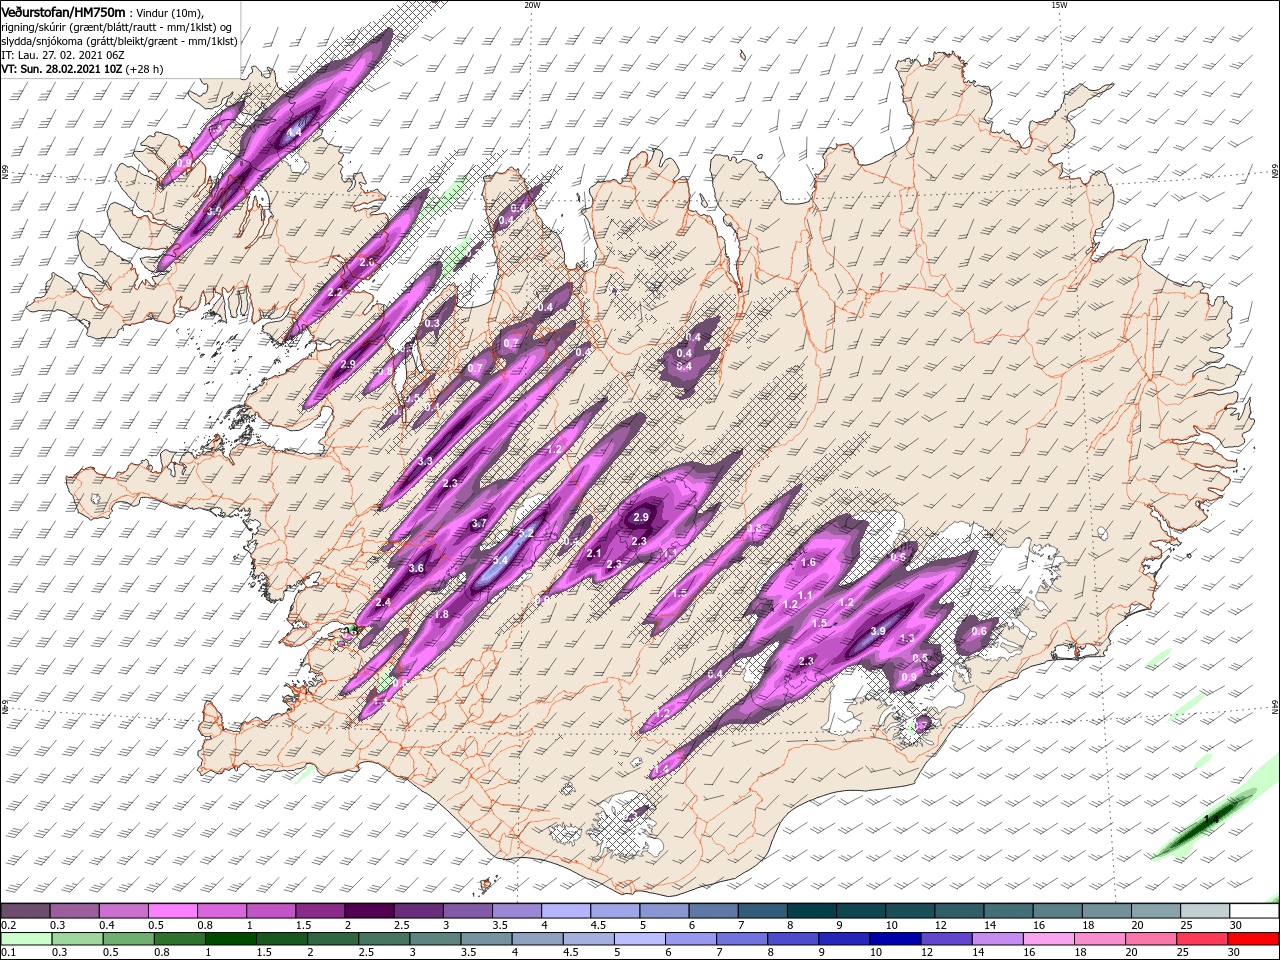Select lower legend swatch starting at 3.5
The height and width of the screenshot is (960, 1280).
click(486, 939)
